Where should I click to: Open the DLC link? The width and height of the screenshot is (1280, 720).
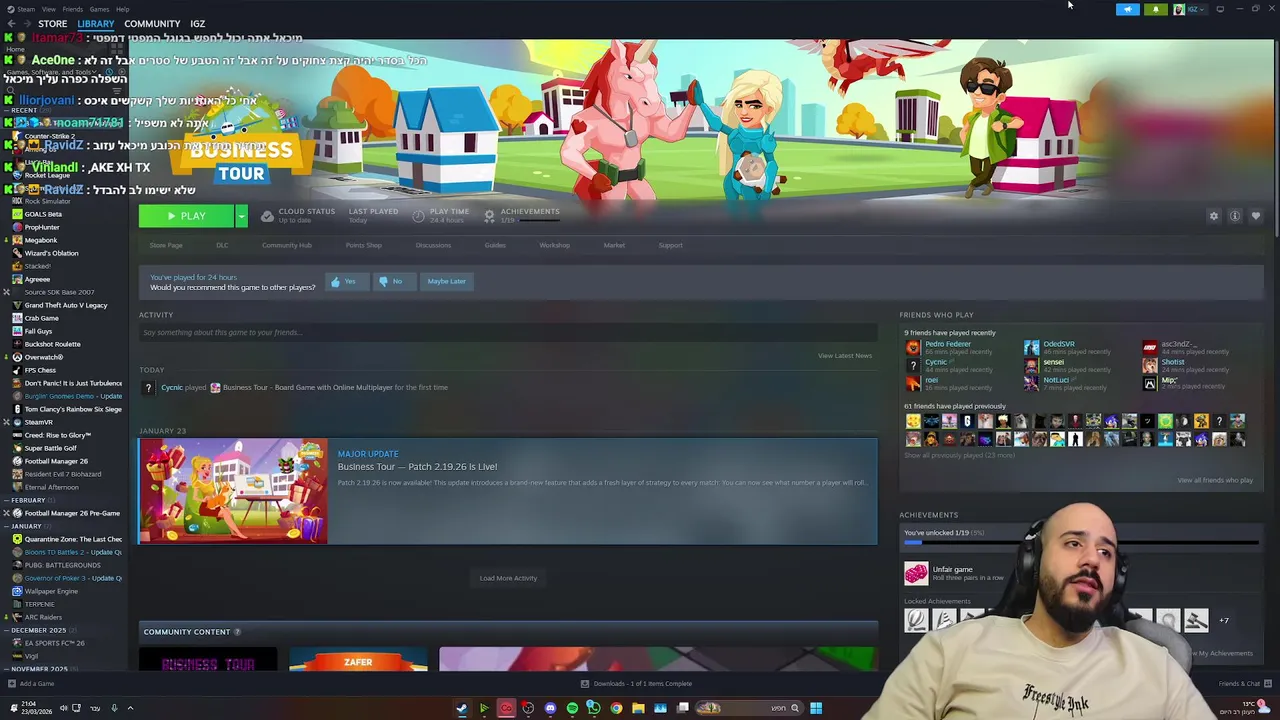tap(222, 245)
